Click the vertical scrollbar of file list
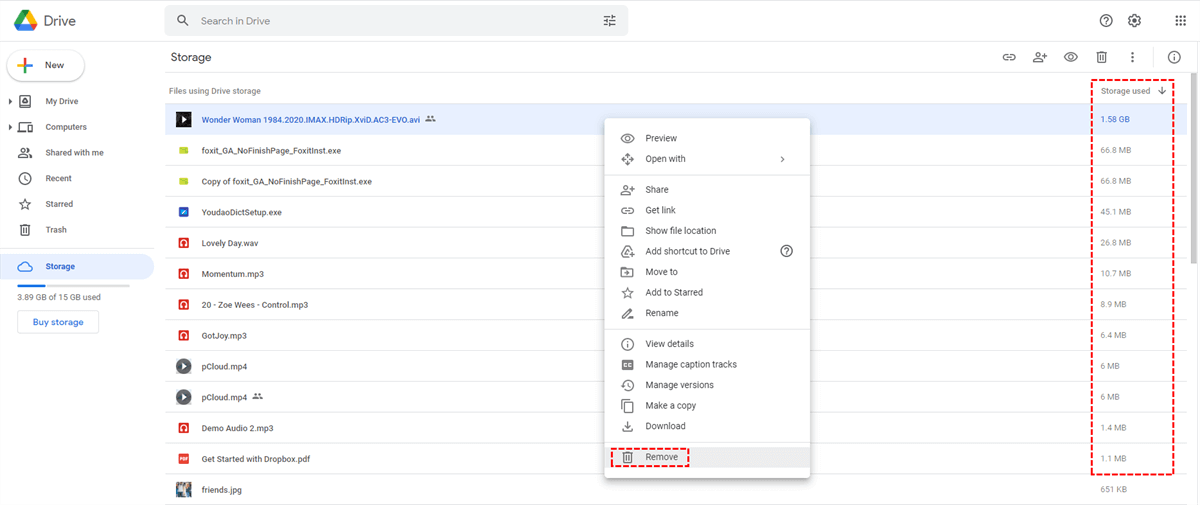Viewport: 1200px width, 505px height. [1193, 168]
